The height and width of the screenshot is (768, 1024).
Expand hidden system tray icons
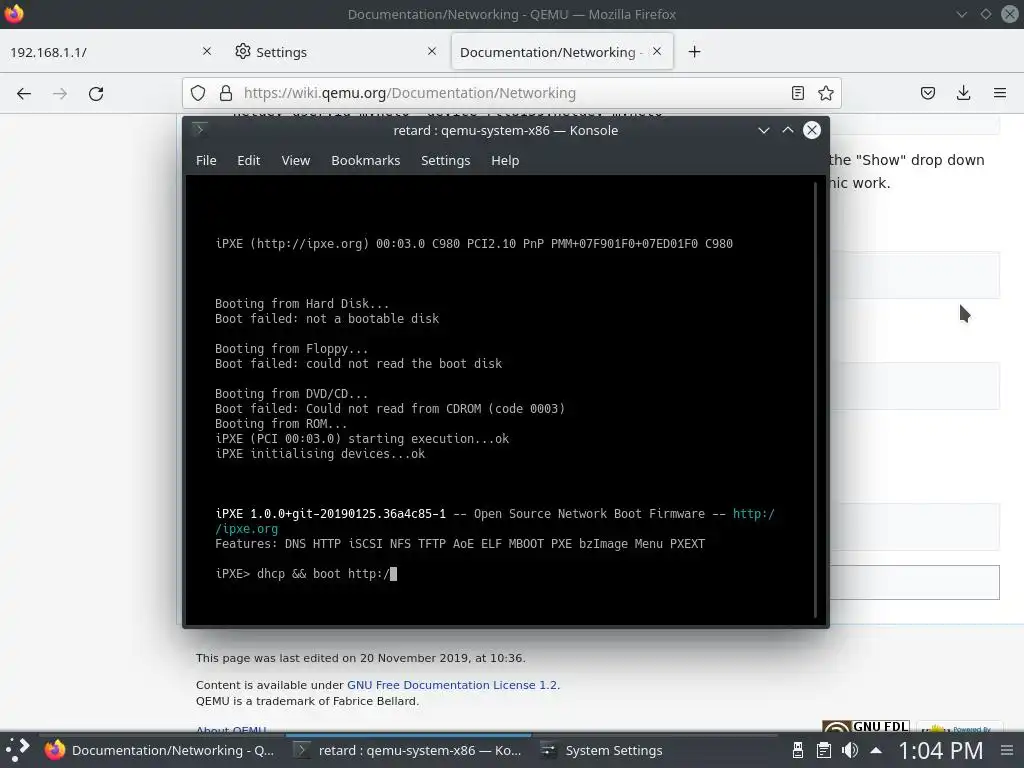(876, 750)
